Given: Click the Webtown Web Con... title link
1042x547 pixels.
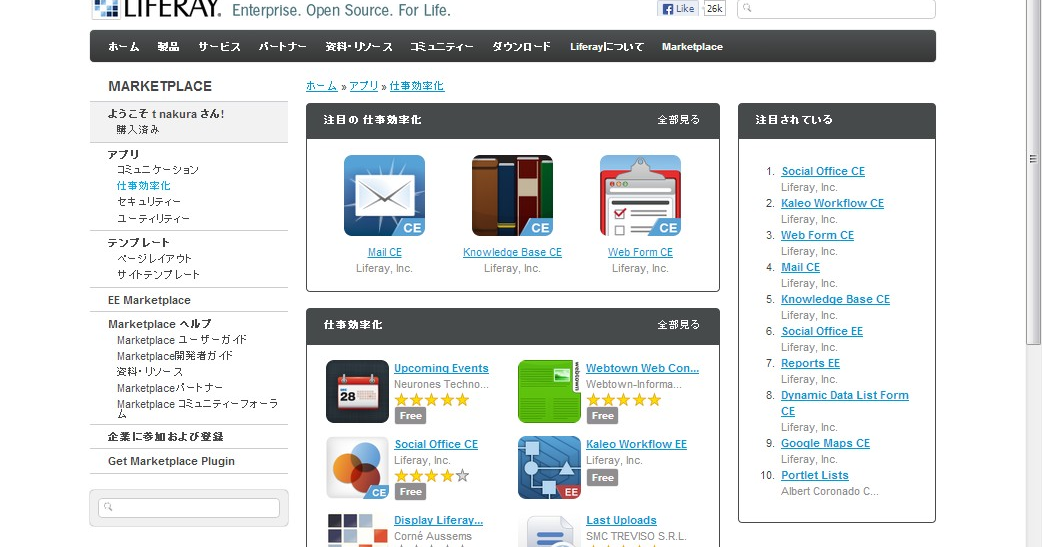Looking at the screenshot, I should click(x=643, y=368).
